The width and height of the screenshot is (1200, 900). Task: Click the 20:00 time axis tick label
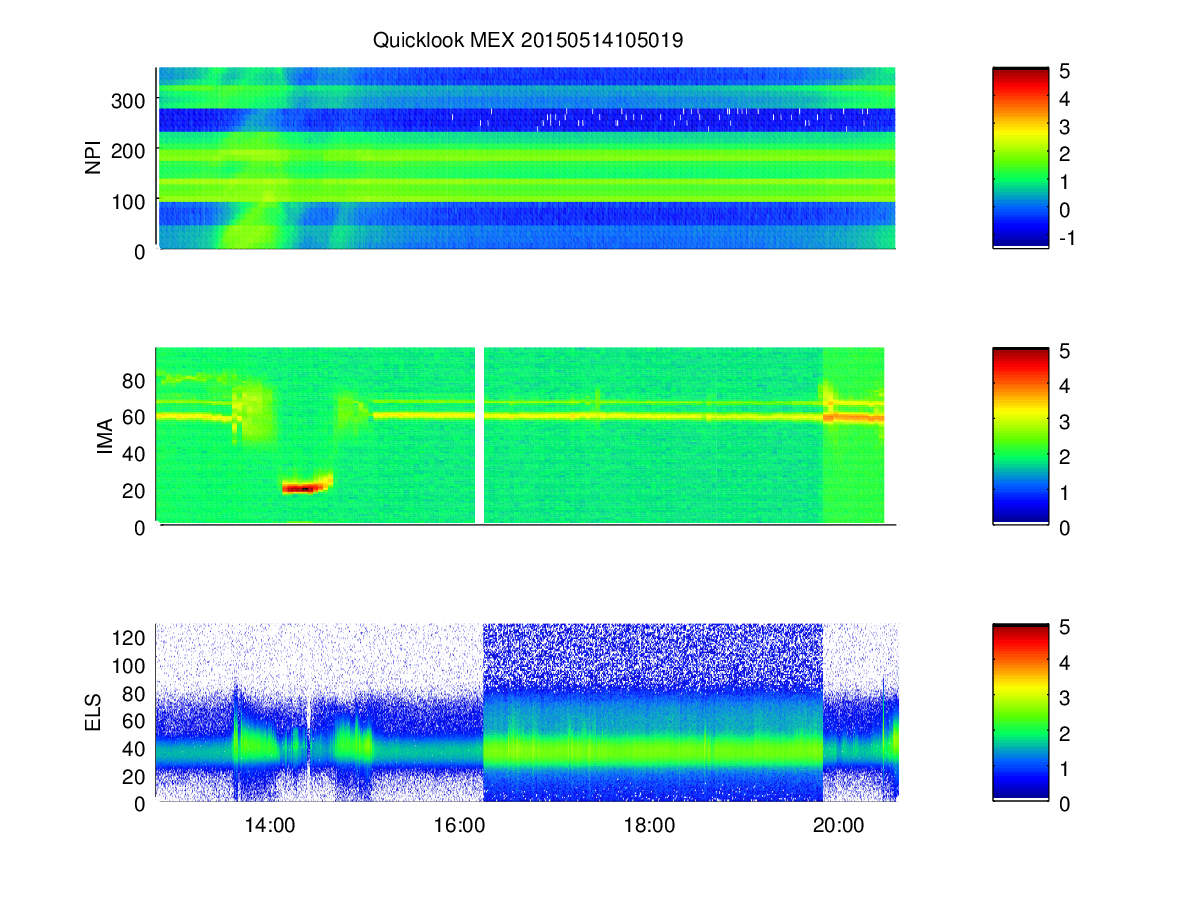coord(838,825)
